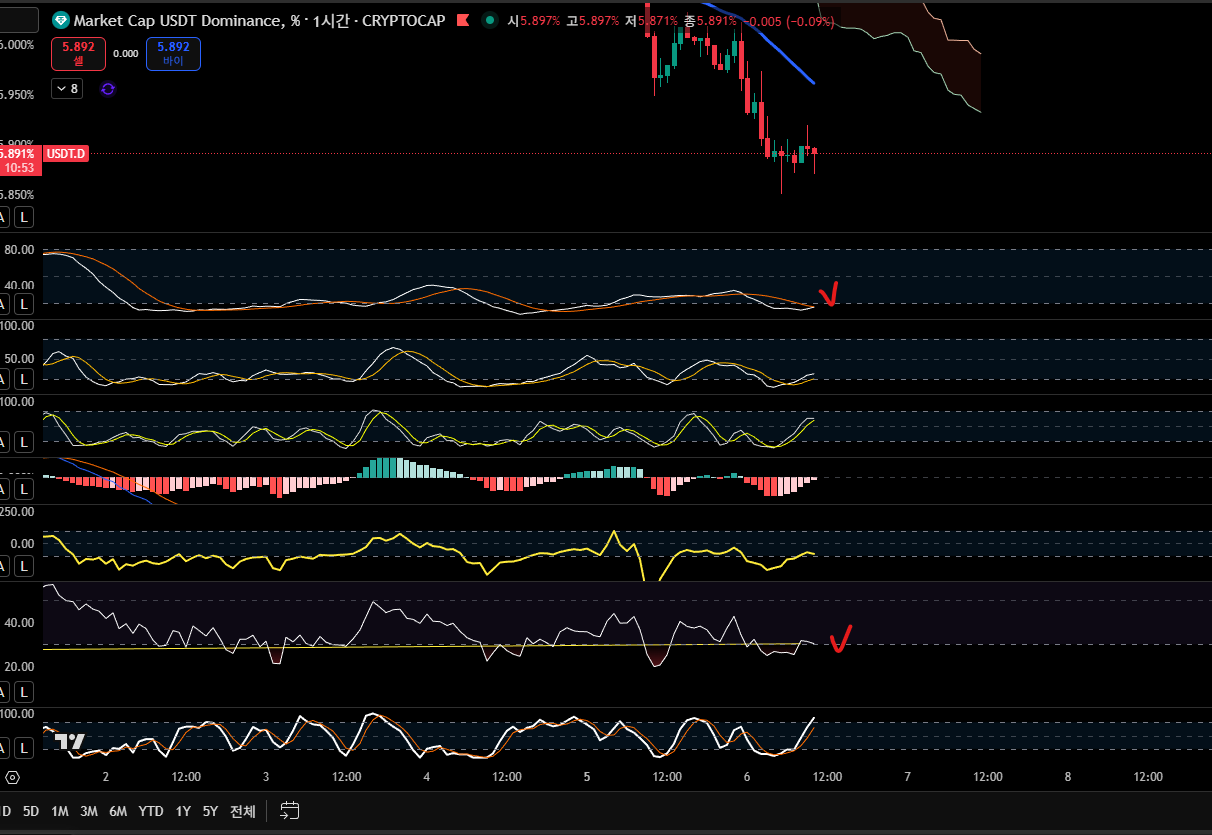Toggle log scale L in bottom indicator pane
Viewport: 1212px width, 835px height.
click(x=24, y=748)
